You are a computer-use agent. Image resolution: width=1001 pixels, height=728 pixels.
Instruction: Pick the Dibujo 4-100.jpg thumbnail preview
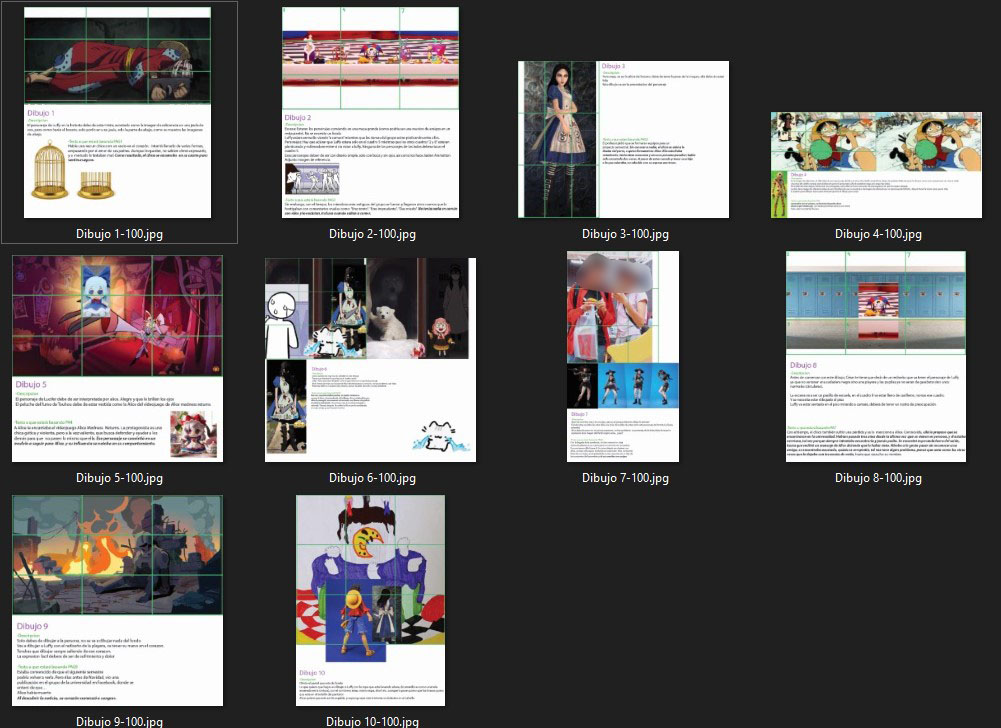[x=877, y=165]
